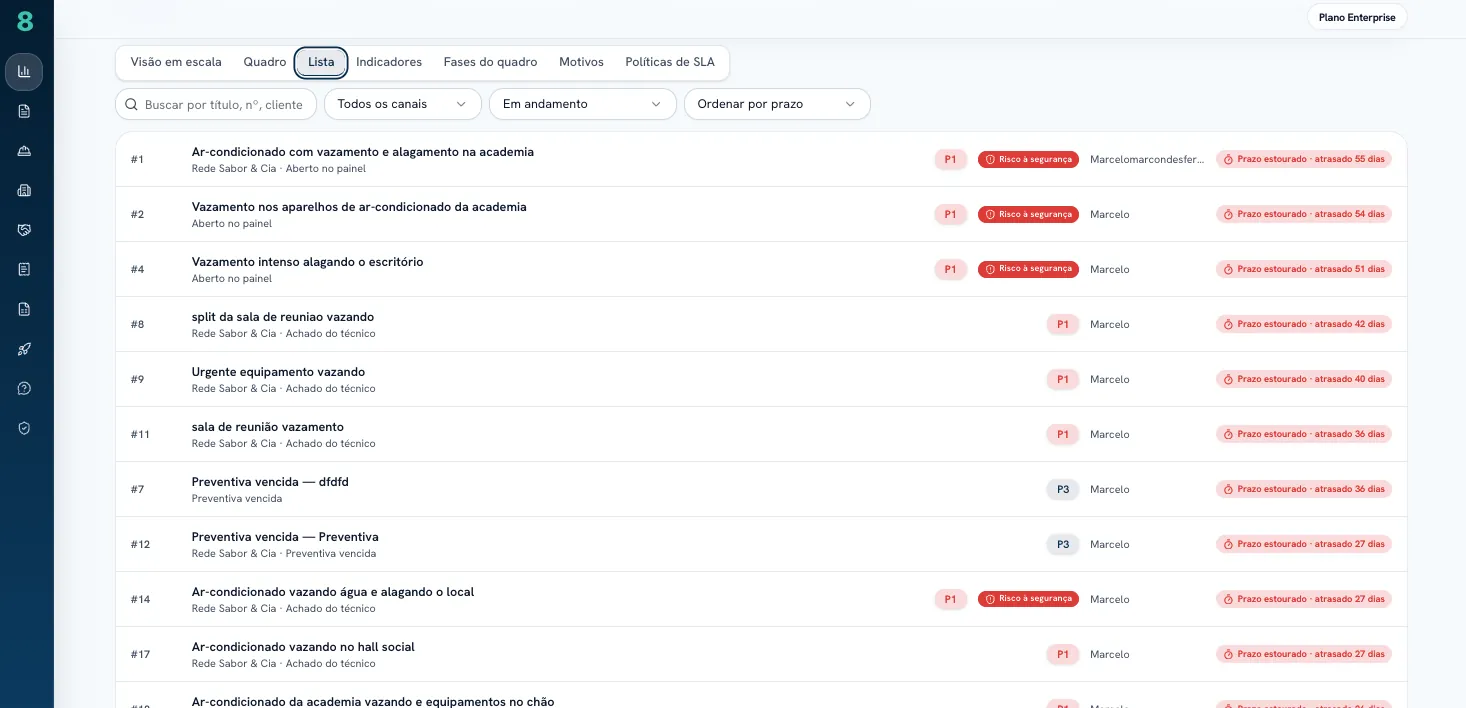Click the green 8 logo
Screen dimensions: 1466x708
(25, 21)
